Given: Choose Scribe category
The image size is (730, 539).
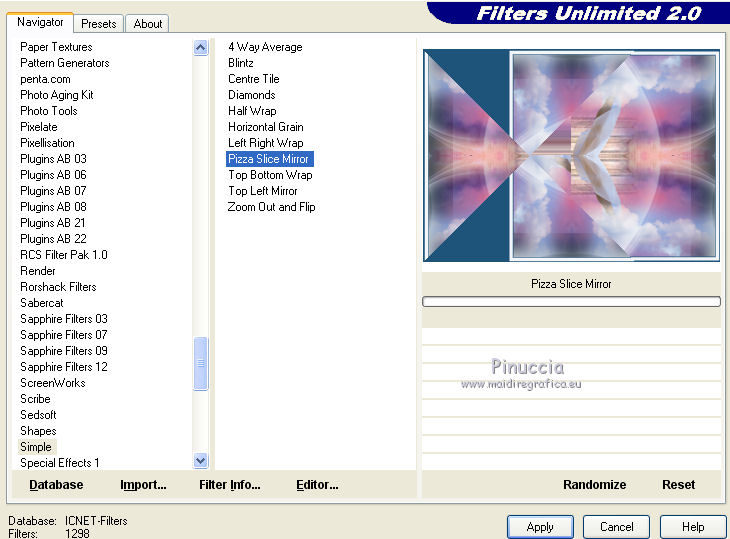Looking at the screenshot, I should coord(35,399).
